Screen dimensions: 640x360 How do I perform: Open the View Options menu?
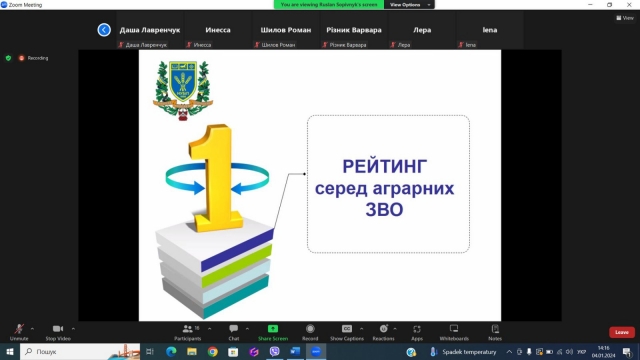tap(409, 4)
